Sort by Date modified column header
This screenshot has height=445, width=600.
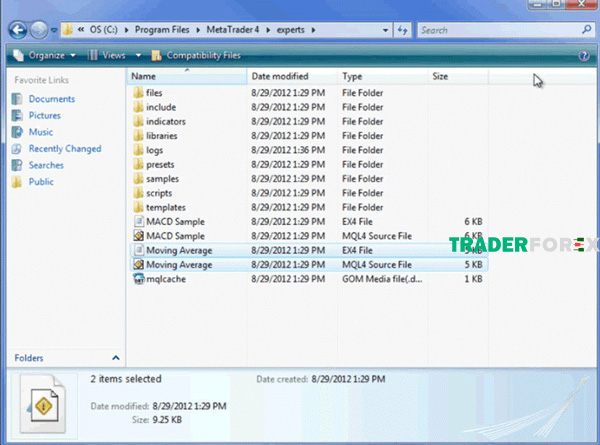pyautogui.click(x=292, y=77)
